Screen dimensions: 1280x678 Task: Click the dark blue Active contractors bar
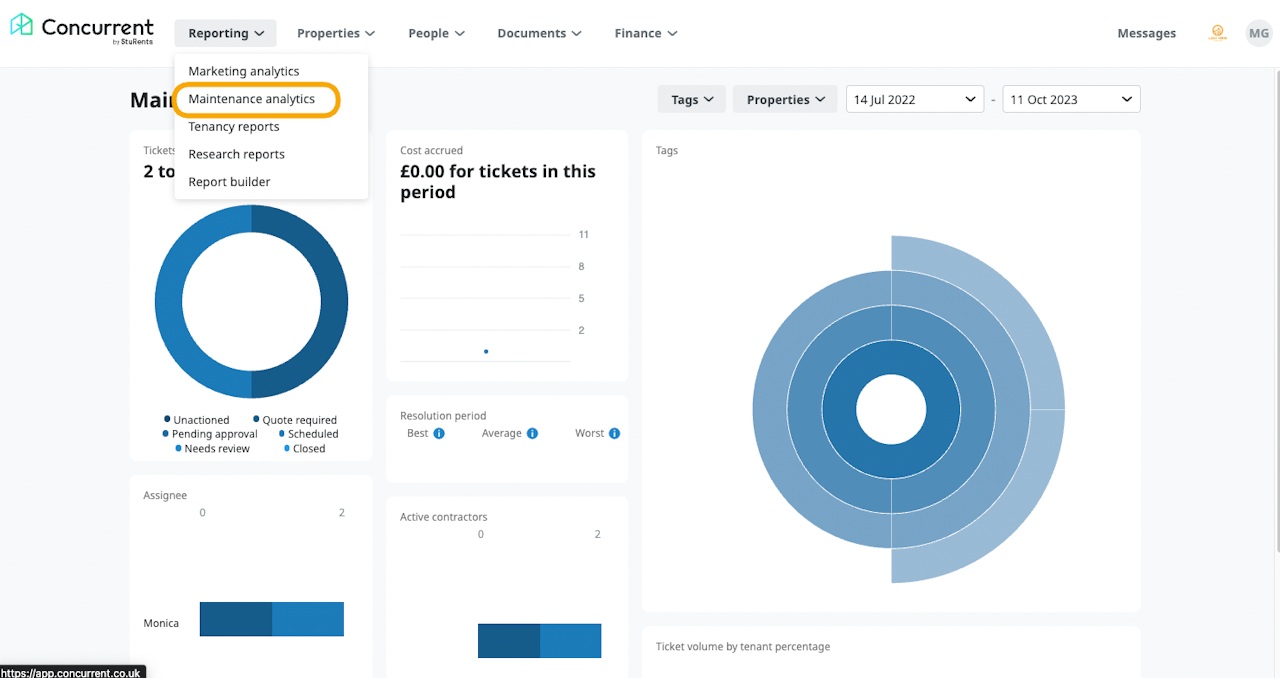pos(509,641)
